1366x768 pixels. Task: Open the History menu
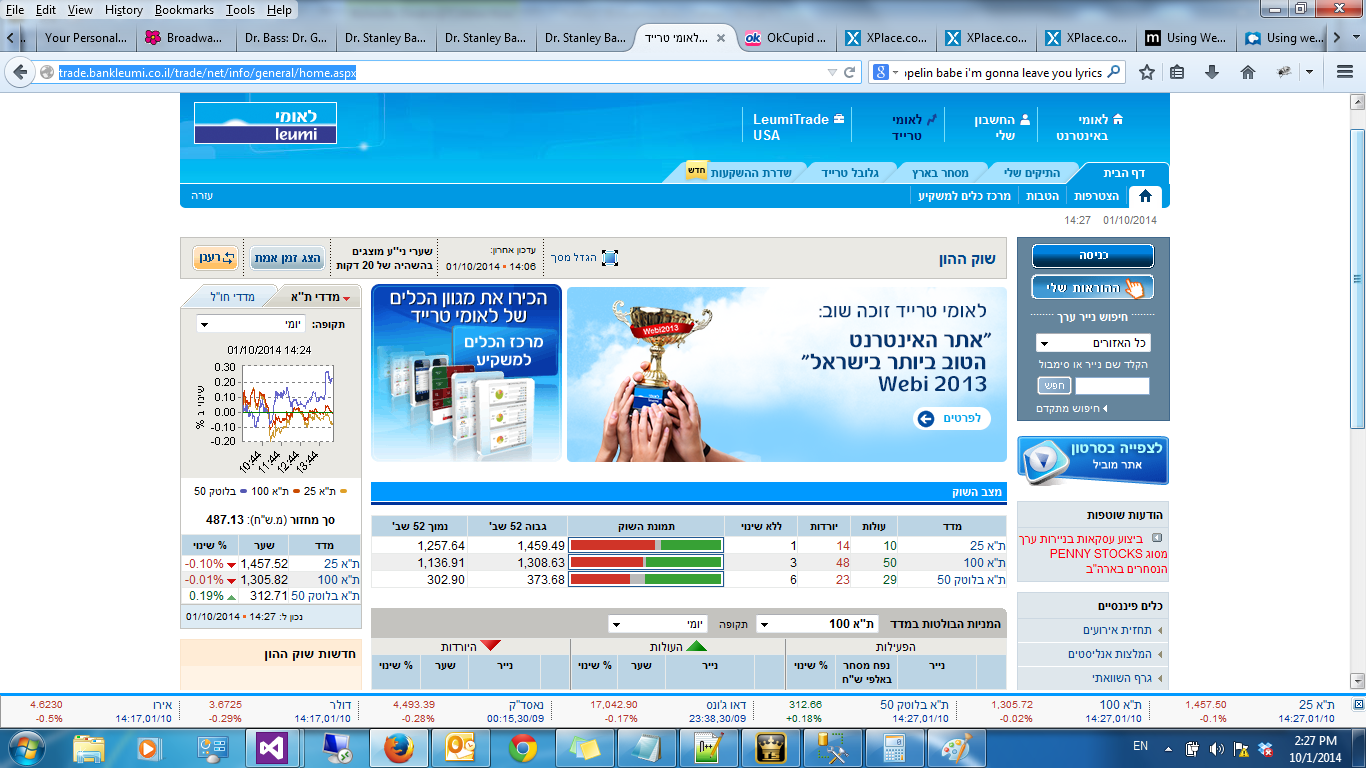[123, 9]
